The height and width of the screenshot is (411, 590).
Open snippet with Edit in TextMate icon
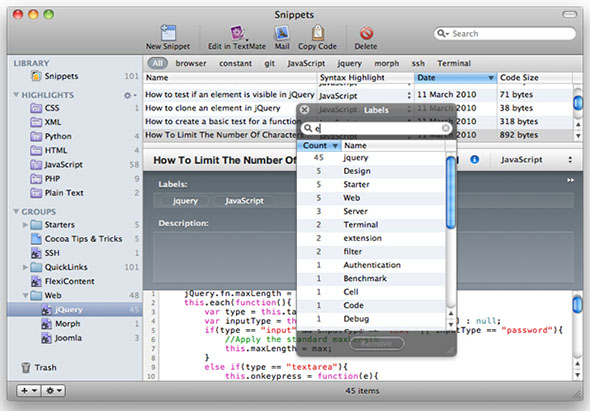(237, 33)
